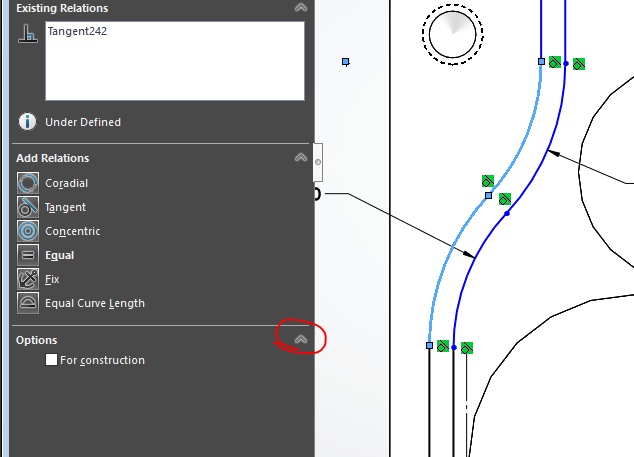
Task: Select bottom endpoint of light-blue arc
Action: pos(429,345)
